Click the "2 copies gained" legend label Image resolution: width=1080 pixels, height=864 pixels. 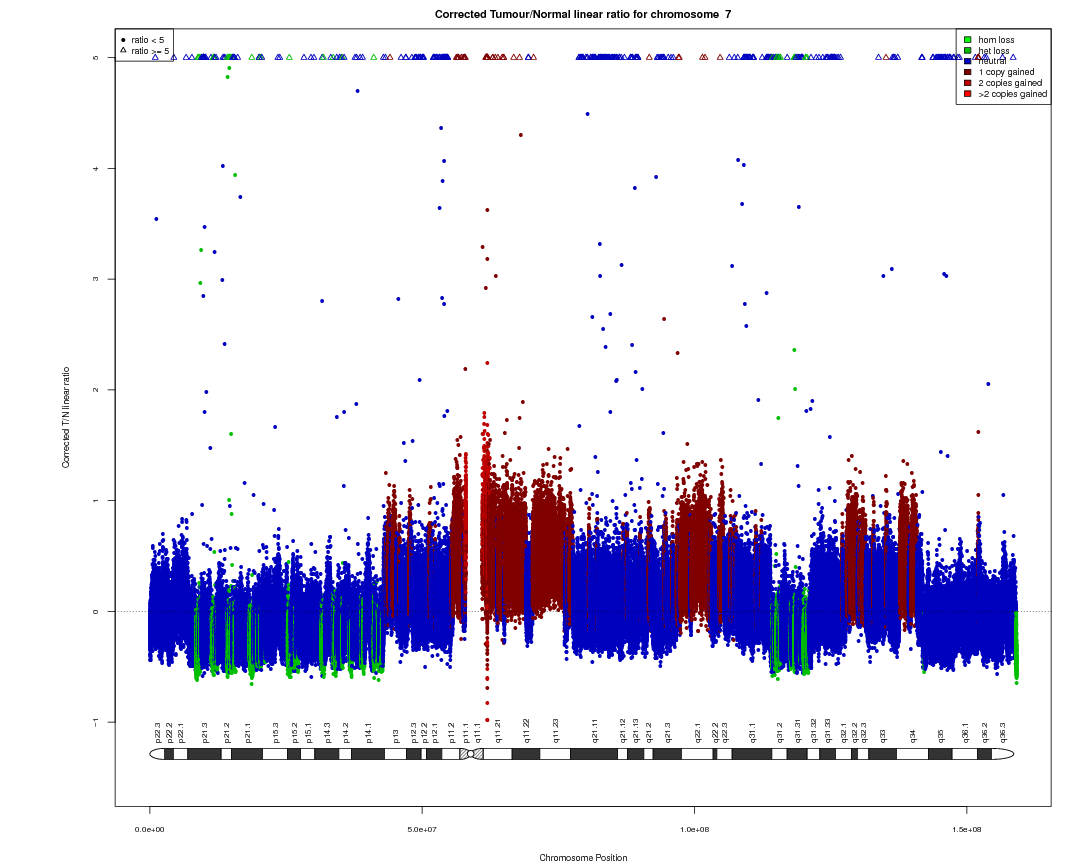[x=1010, y=83]
